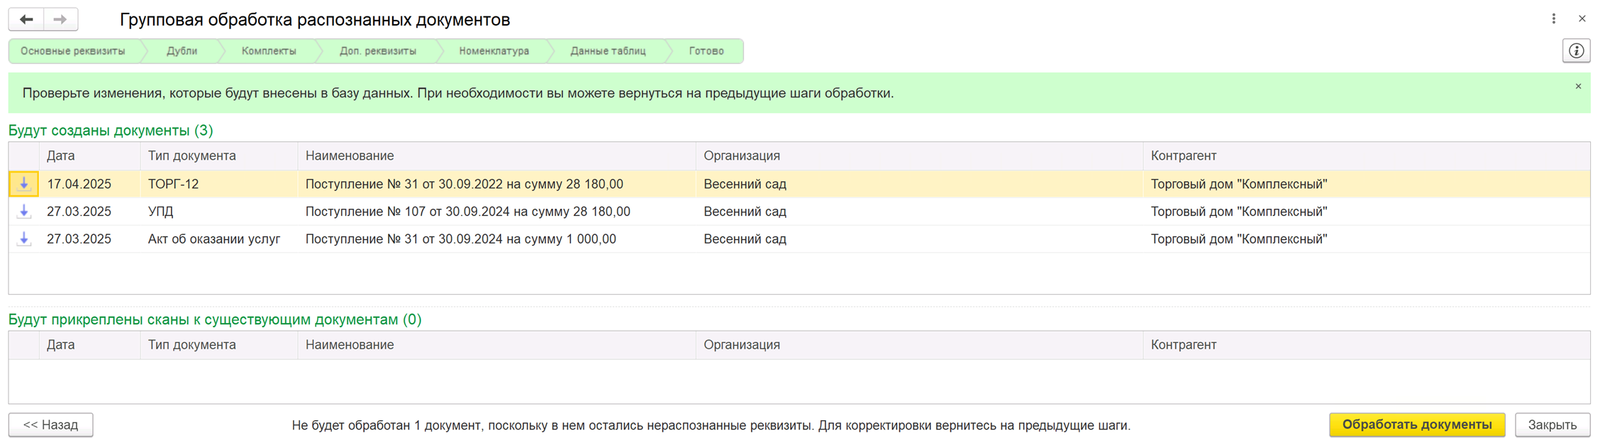Jump to the Номенклатура step
The image size is (1600, 443).
(x=494, y=51)
